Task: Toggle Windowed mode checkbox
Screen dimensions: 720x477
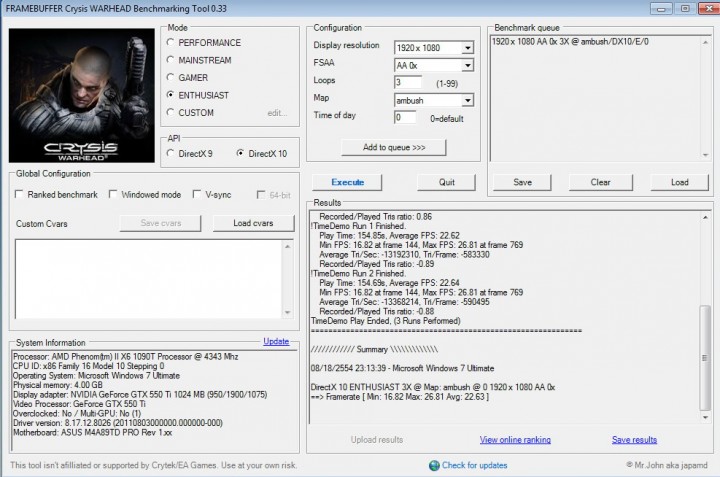Action: click(113, 194)
